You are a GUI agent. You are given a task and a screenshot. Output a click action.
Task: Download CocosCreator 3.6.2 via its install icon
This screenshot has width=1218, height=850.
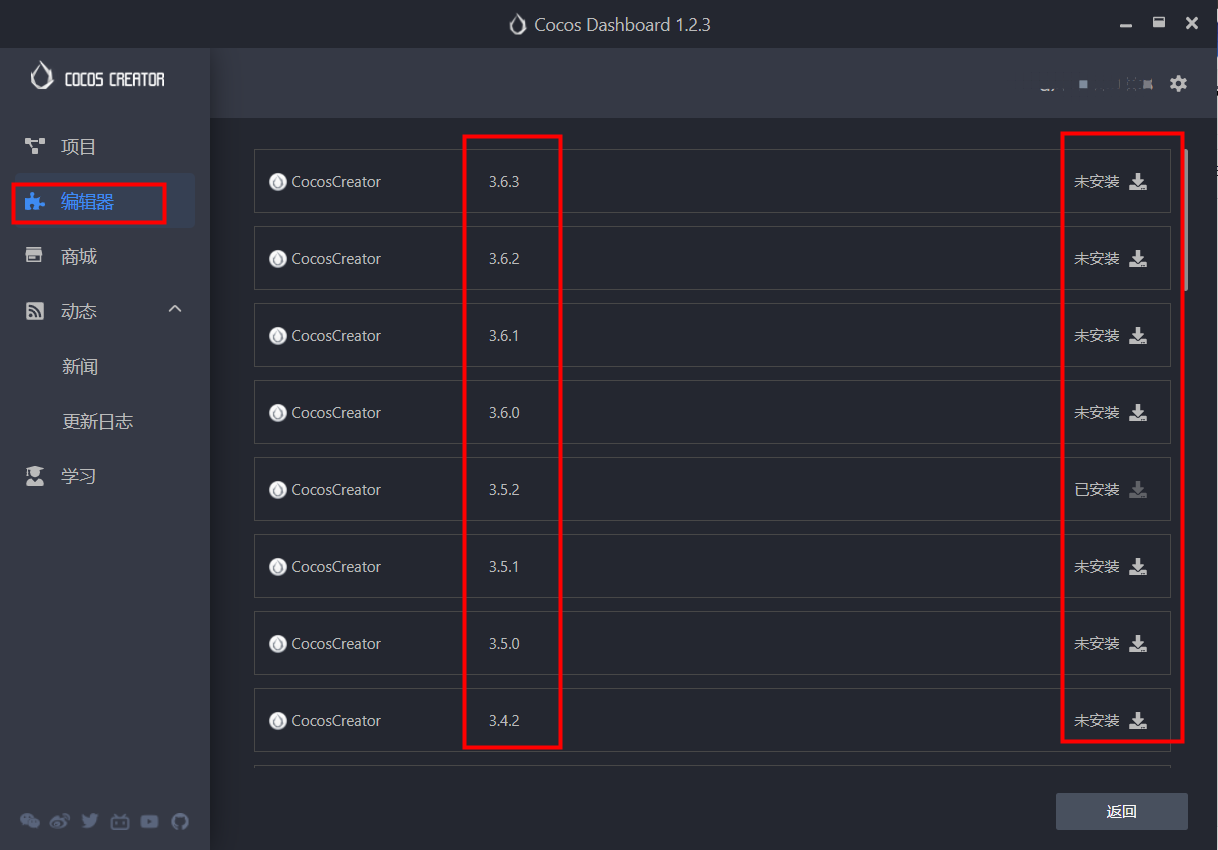(x=1138, y=259)
